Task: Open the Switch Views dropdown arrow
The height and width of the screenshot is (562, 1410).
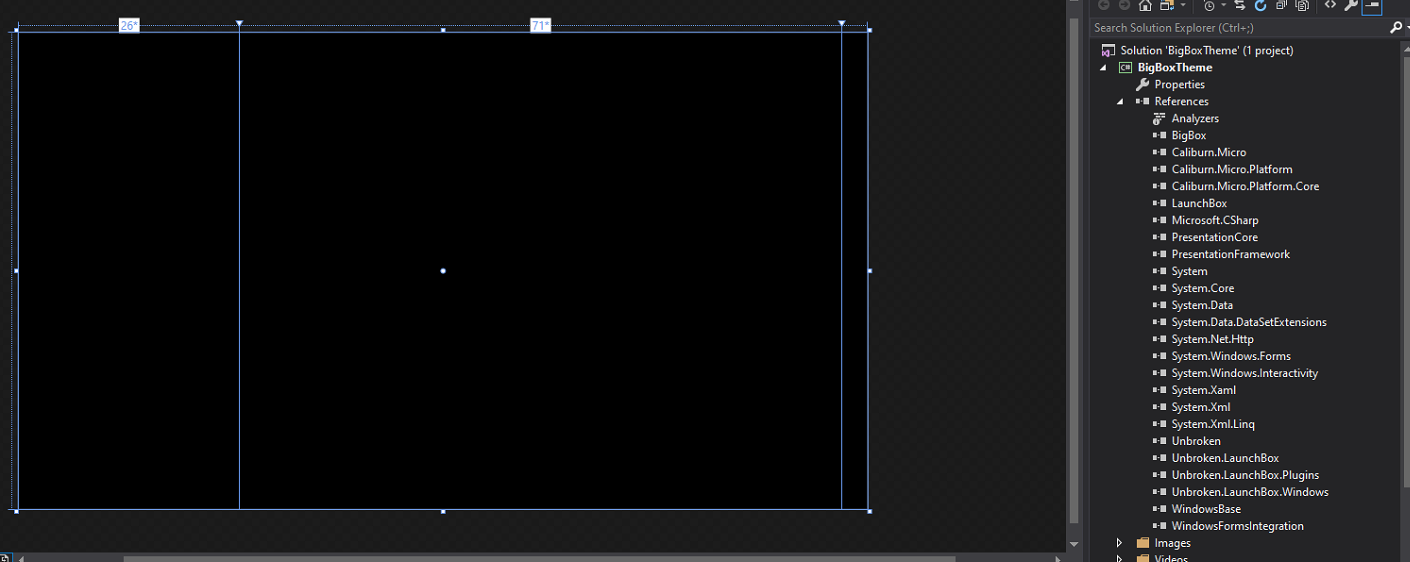Action: [1183, 5]
